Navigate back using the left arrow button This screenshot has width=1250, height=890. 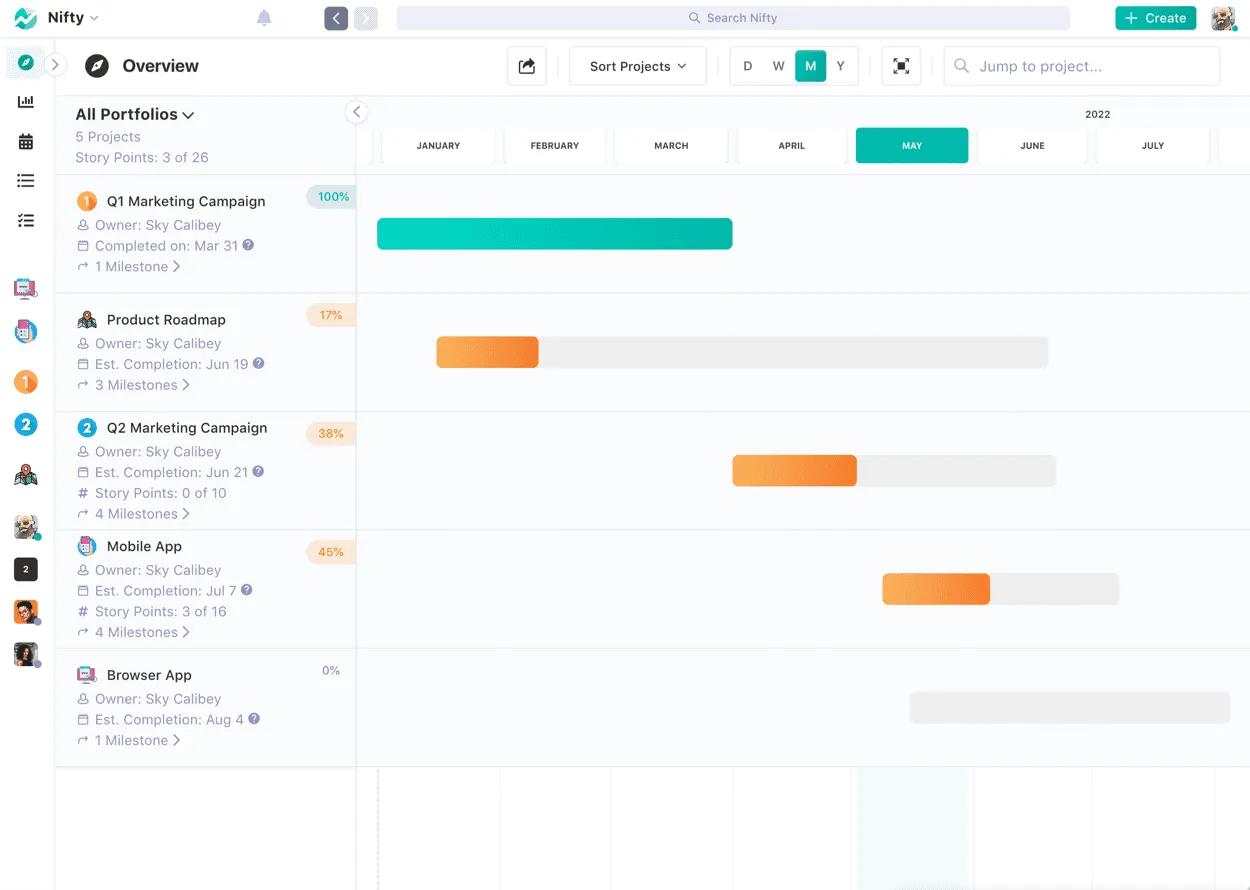point(336,17)
